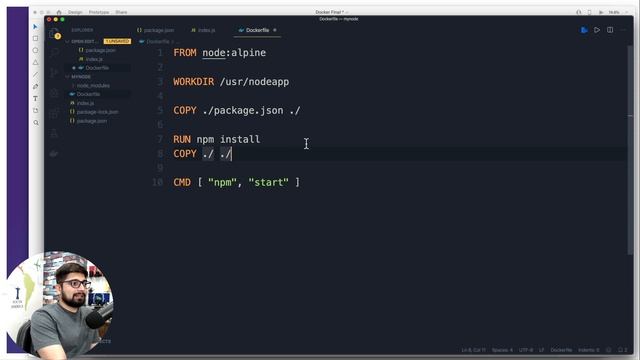Viewport: 640px width, 360px height.
Task: Click the Run play icon in editor toolbar
Action: point(597,30)
